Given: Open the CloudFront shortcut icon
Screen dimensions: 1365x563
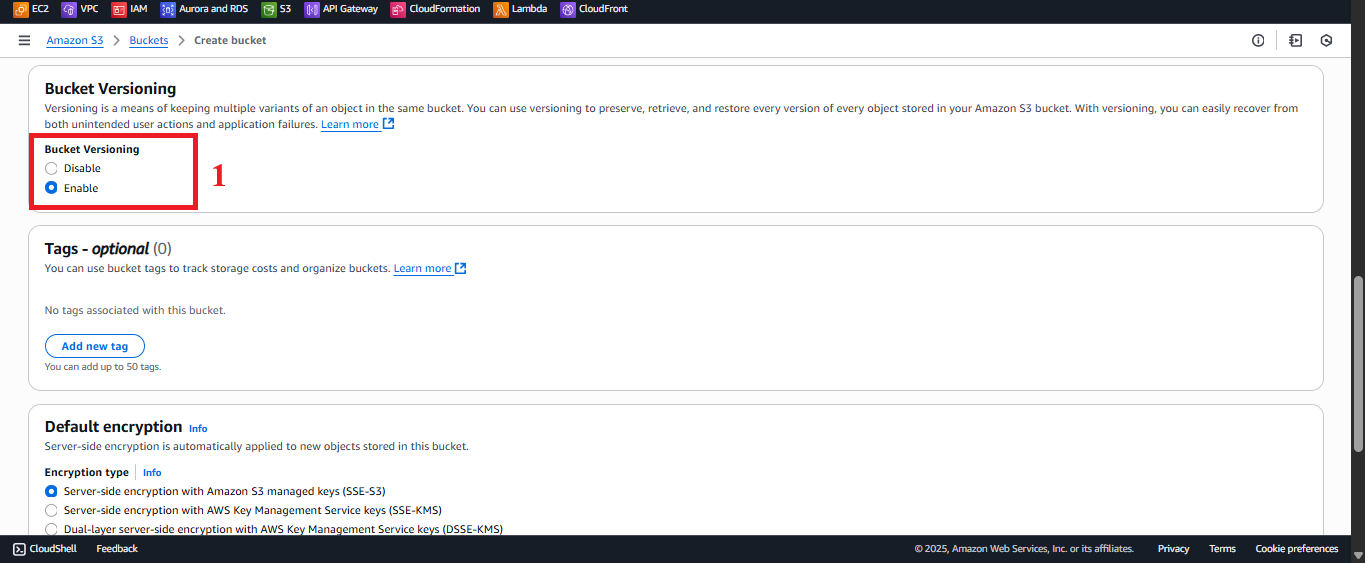Looking at the screenshot, I should (x=568, y=9).
